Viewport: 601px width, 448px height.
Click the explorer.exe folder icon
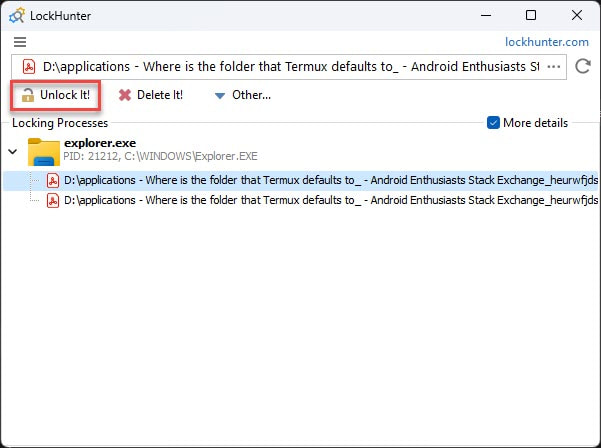[44, 151]
